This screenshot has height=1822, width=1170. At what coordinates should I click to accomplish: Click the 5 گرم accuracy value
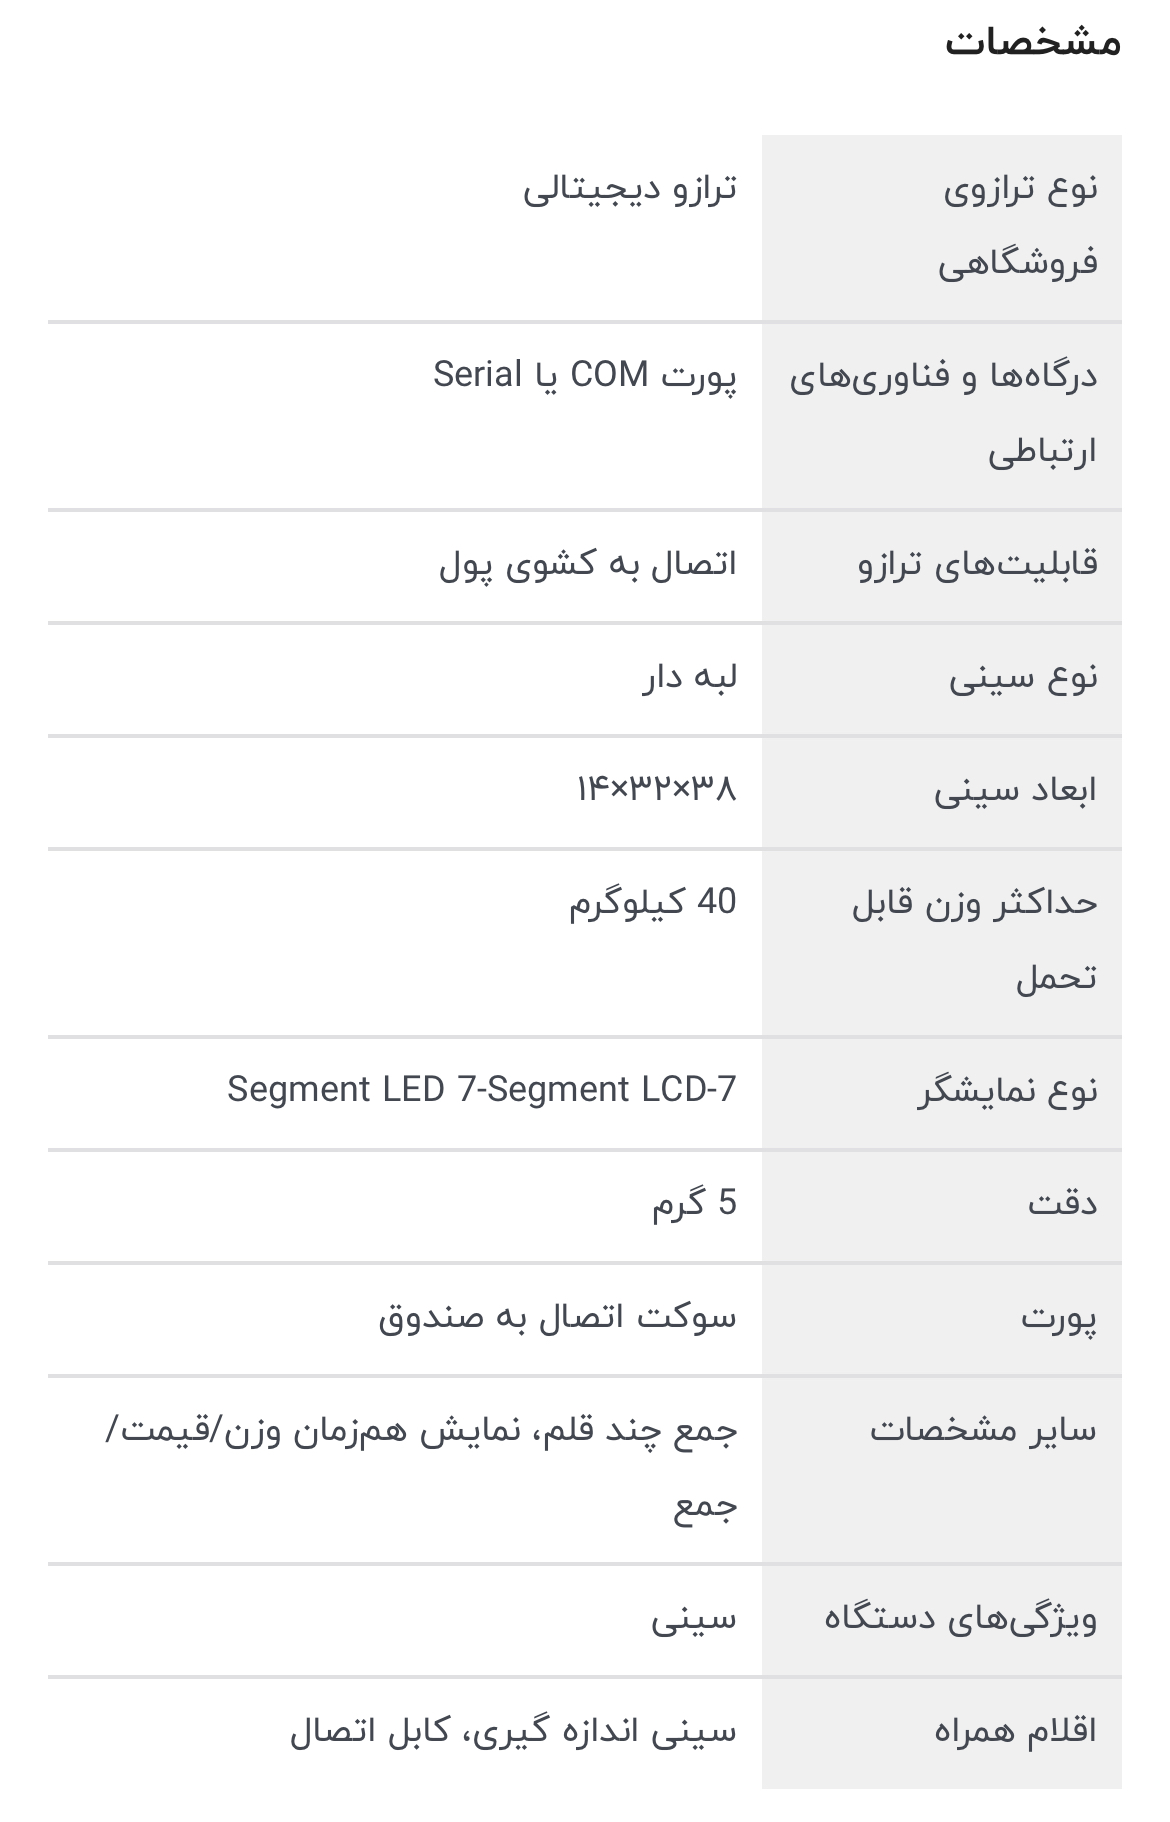[695, 1203]
